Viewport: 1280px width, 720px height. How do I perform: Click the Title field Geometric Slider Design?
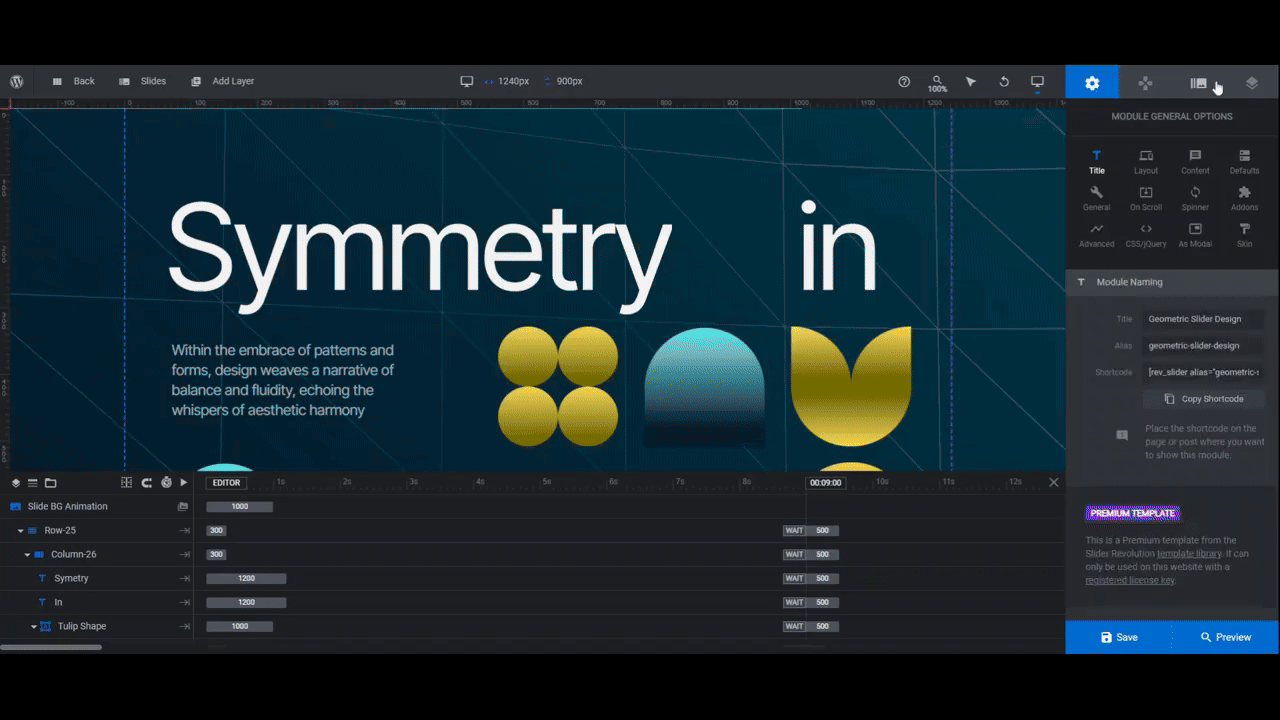(1203, 319)
